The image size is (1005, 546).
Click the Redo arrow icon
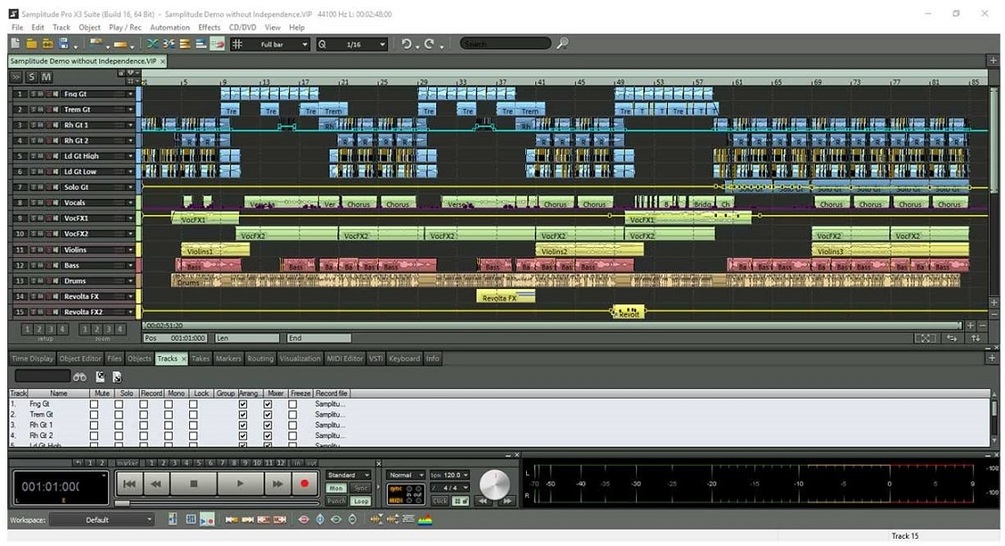429,44
